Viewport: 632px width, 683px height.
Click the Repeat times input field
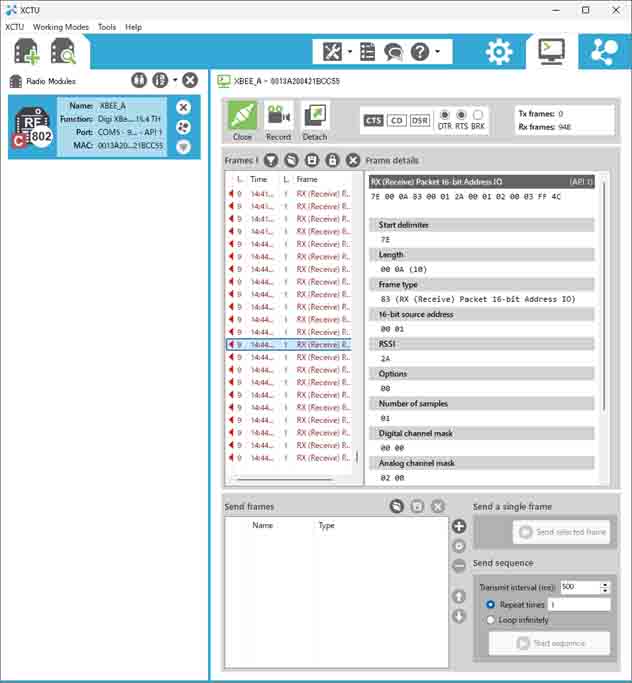pyautogui.click(x=579, y=605)
